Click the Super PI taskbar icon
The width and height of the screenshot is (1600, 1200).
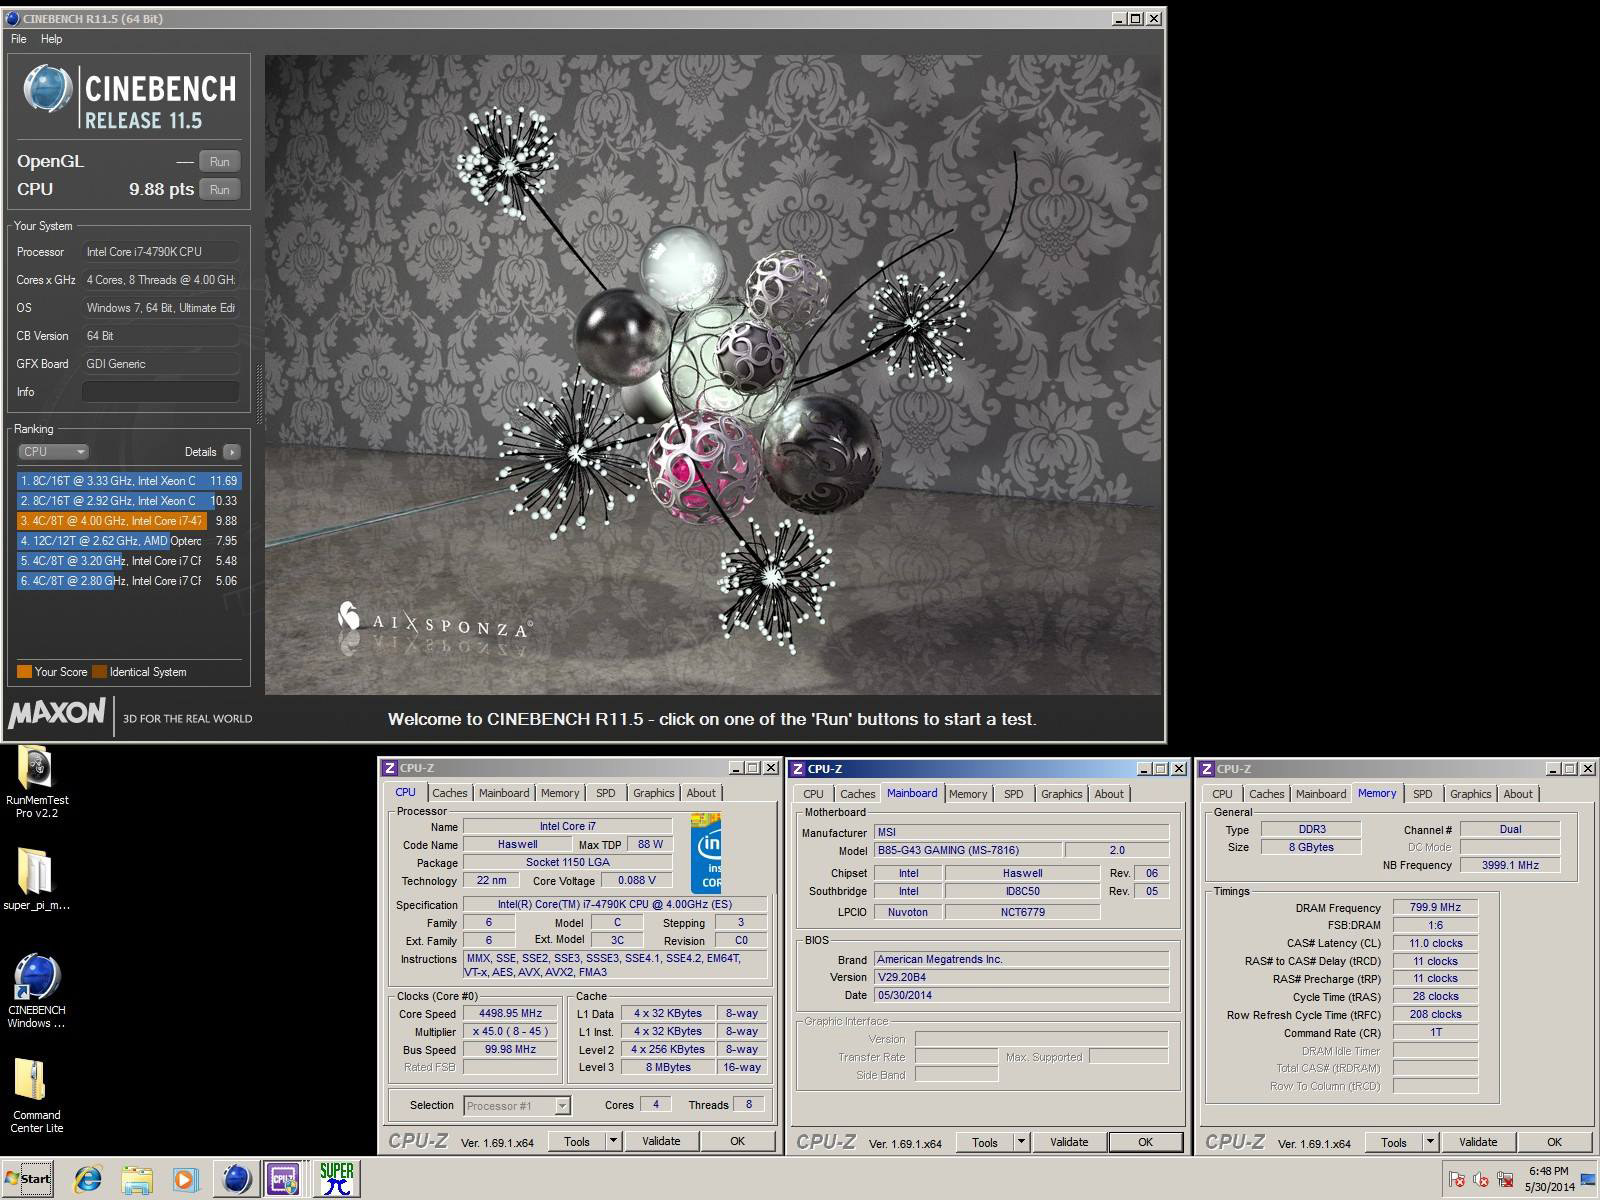click(x=336, y=1179)
